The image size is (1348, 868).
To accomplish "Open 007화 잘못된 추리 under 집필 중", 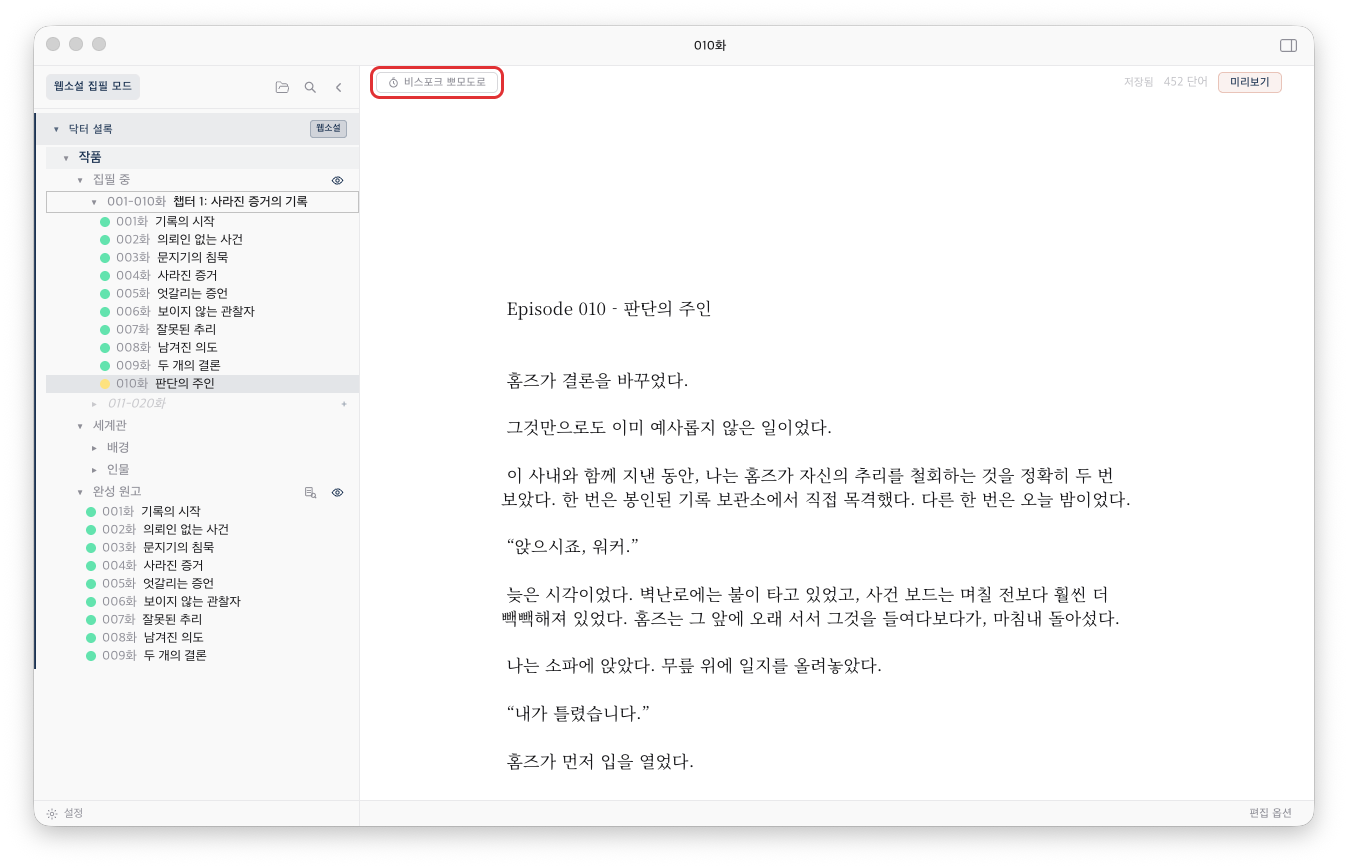I will [x=202, y=330].
